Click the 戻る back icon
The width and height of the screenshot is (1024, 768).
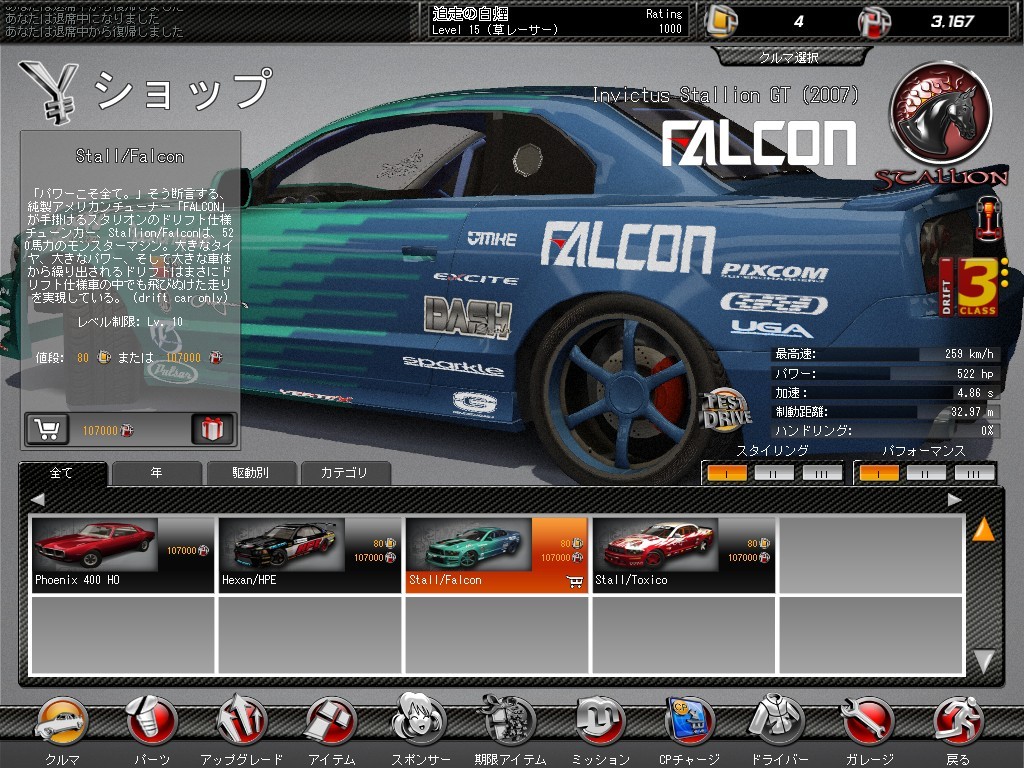point(957,722)
